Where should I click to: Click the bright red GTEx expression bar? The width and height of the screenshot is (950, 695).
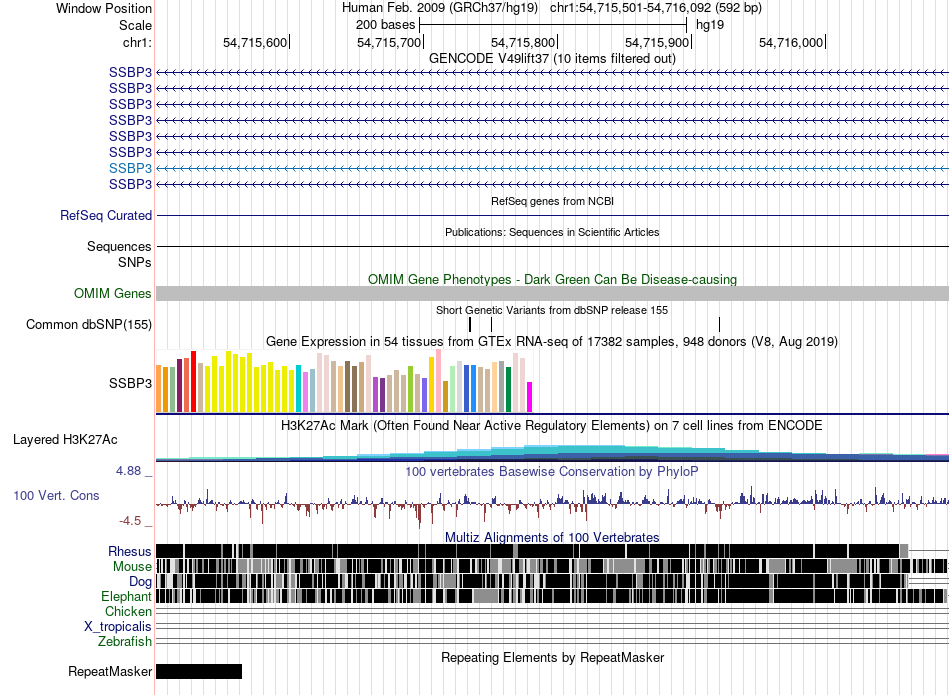click(193, 382)
